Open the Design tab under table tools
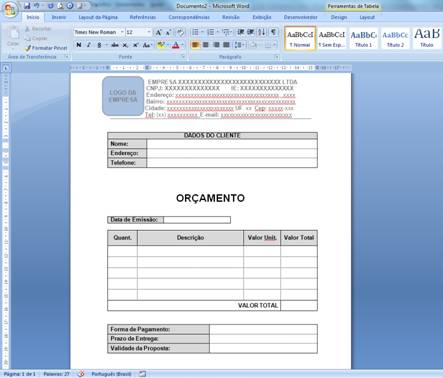This screenshot has height=378, width=443. coord(339,17)
